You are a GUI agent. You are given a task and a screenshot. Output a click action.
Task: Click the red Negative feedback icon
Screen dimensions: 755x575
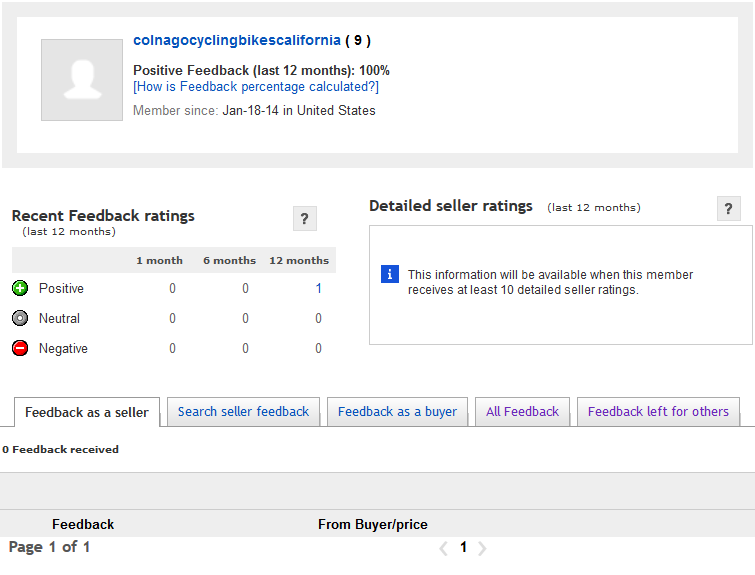[20, 348]
